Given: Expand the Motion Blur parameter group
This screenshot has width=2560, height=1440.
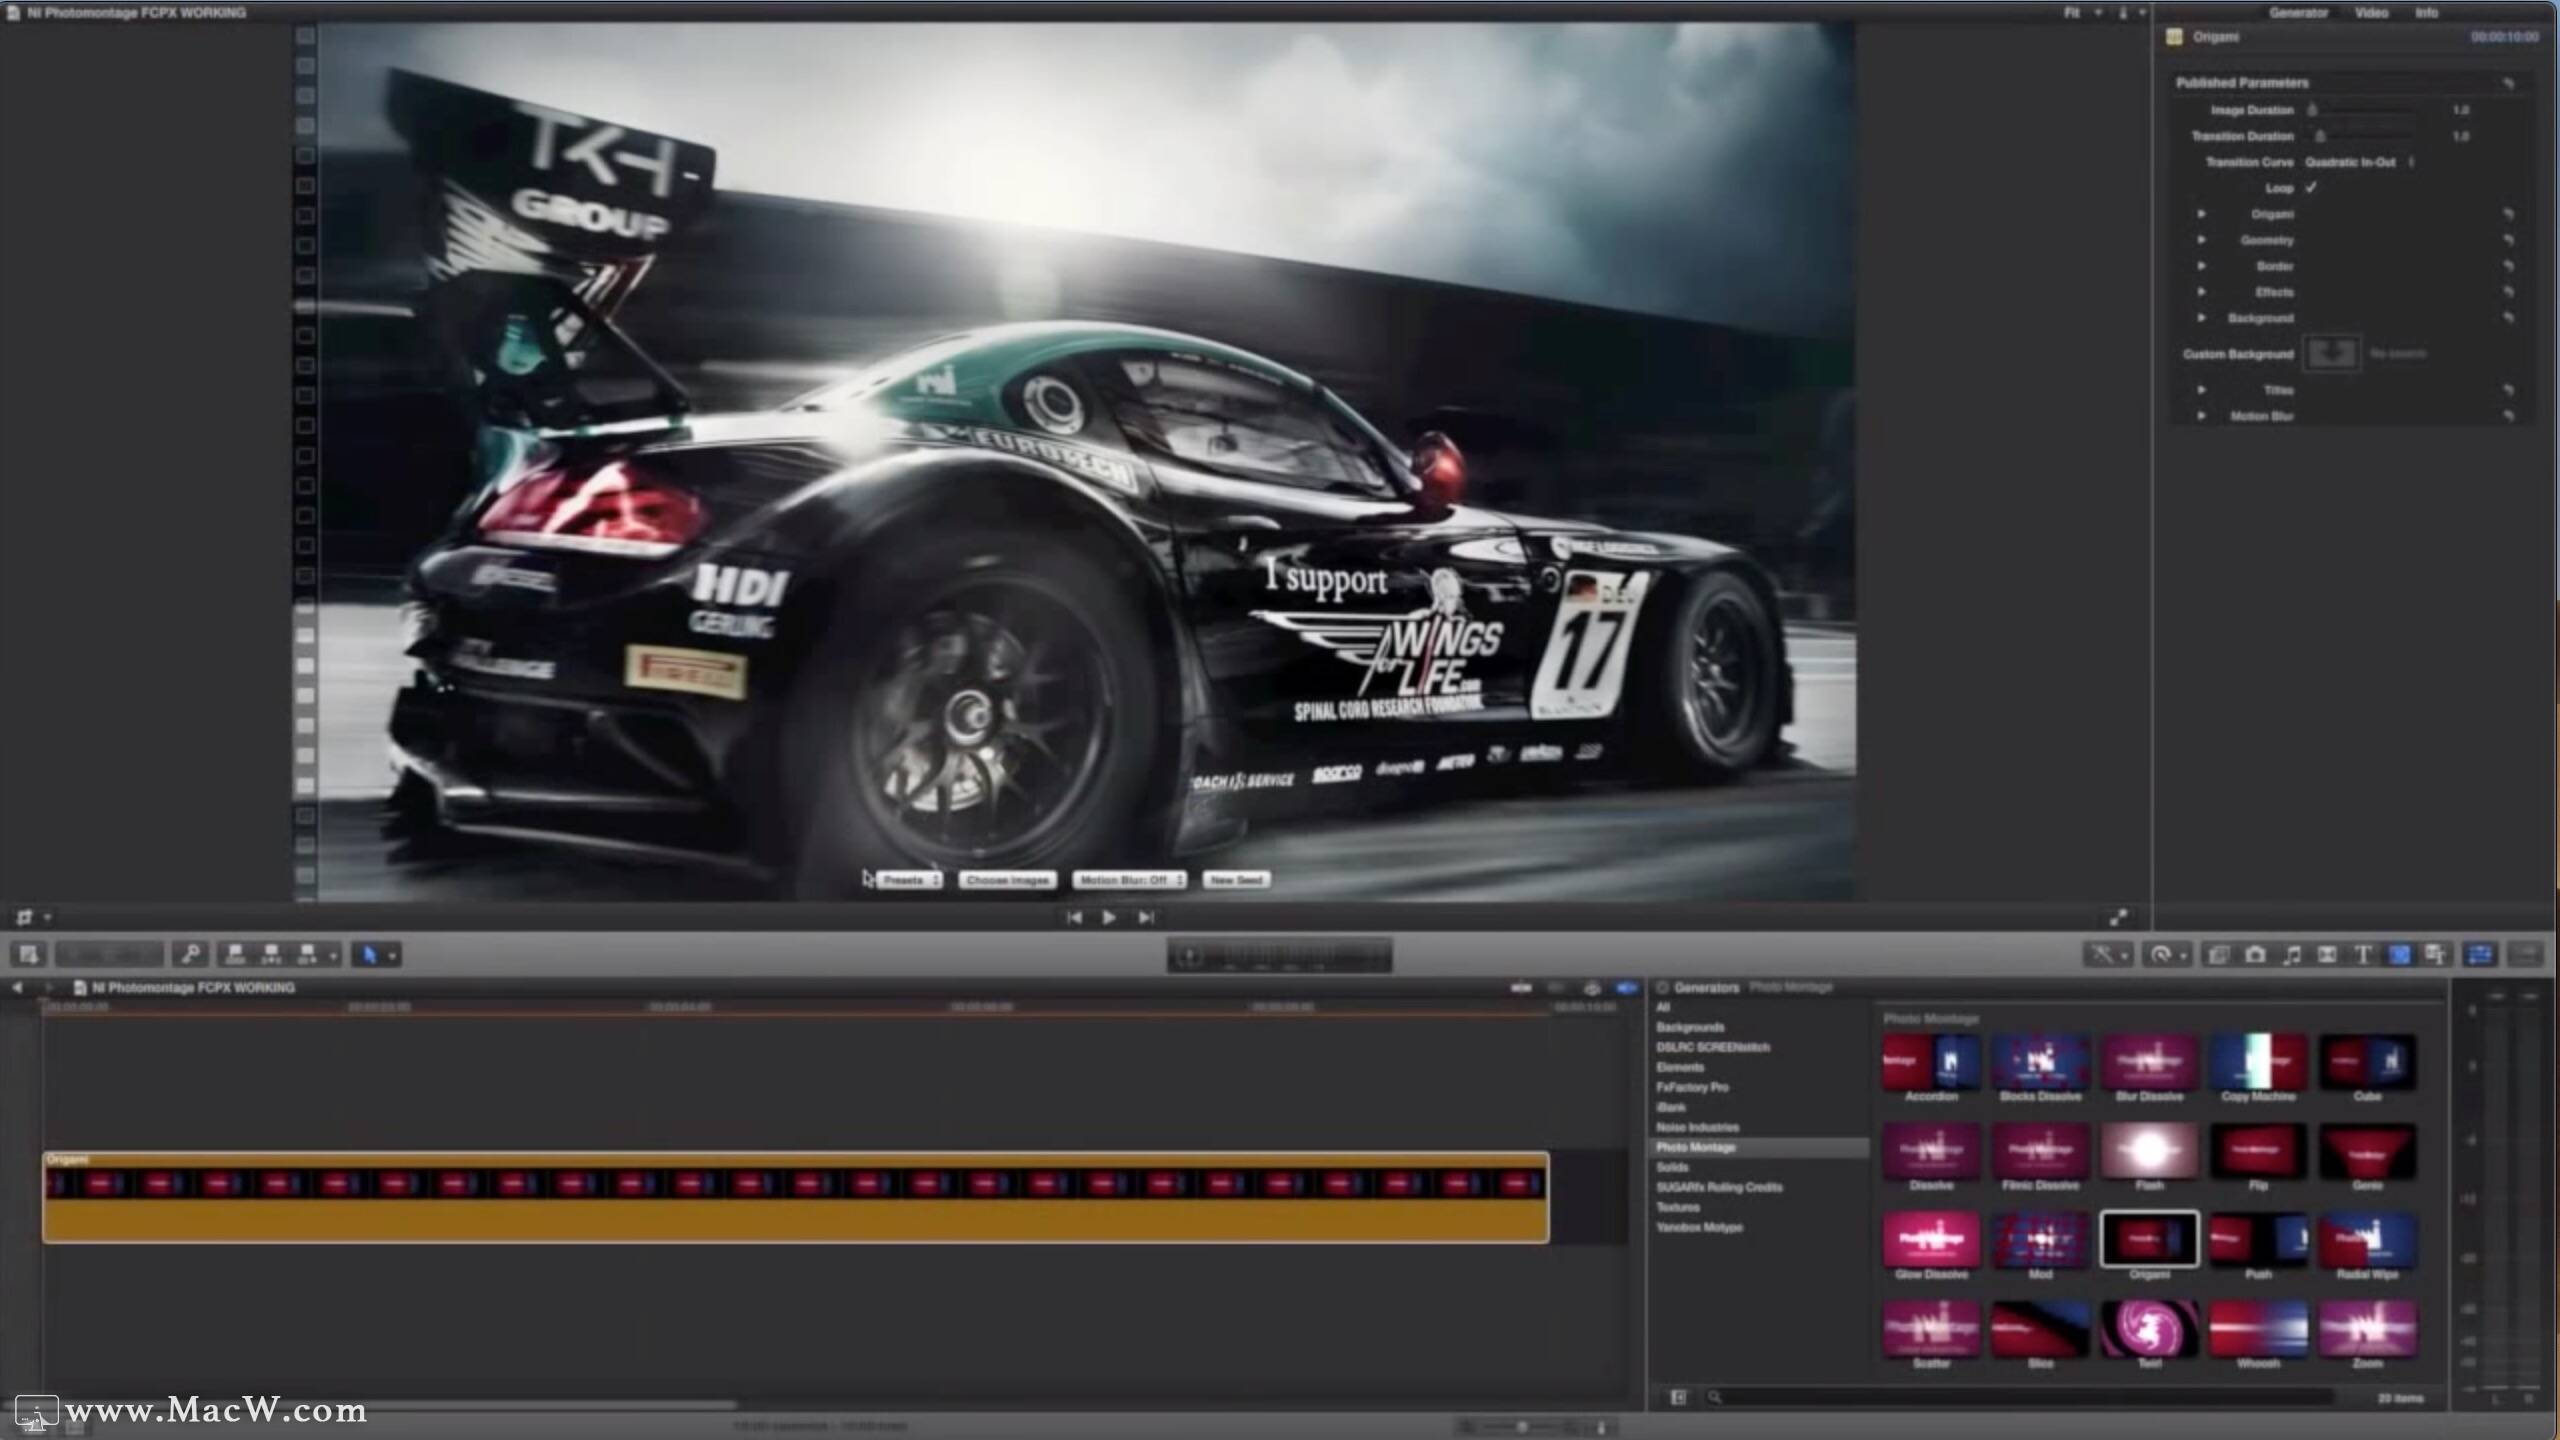Looking at the screenshot, I should point(2201,416).
